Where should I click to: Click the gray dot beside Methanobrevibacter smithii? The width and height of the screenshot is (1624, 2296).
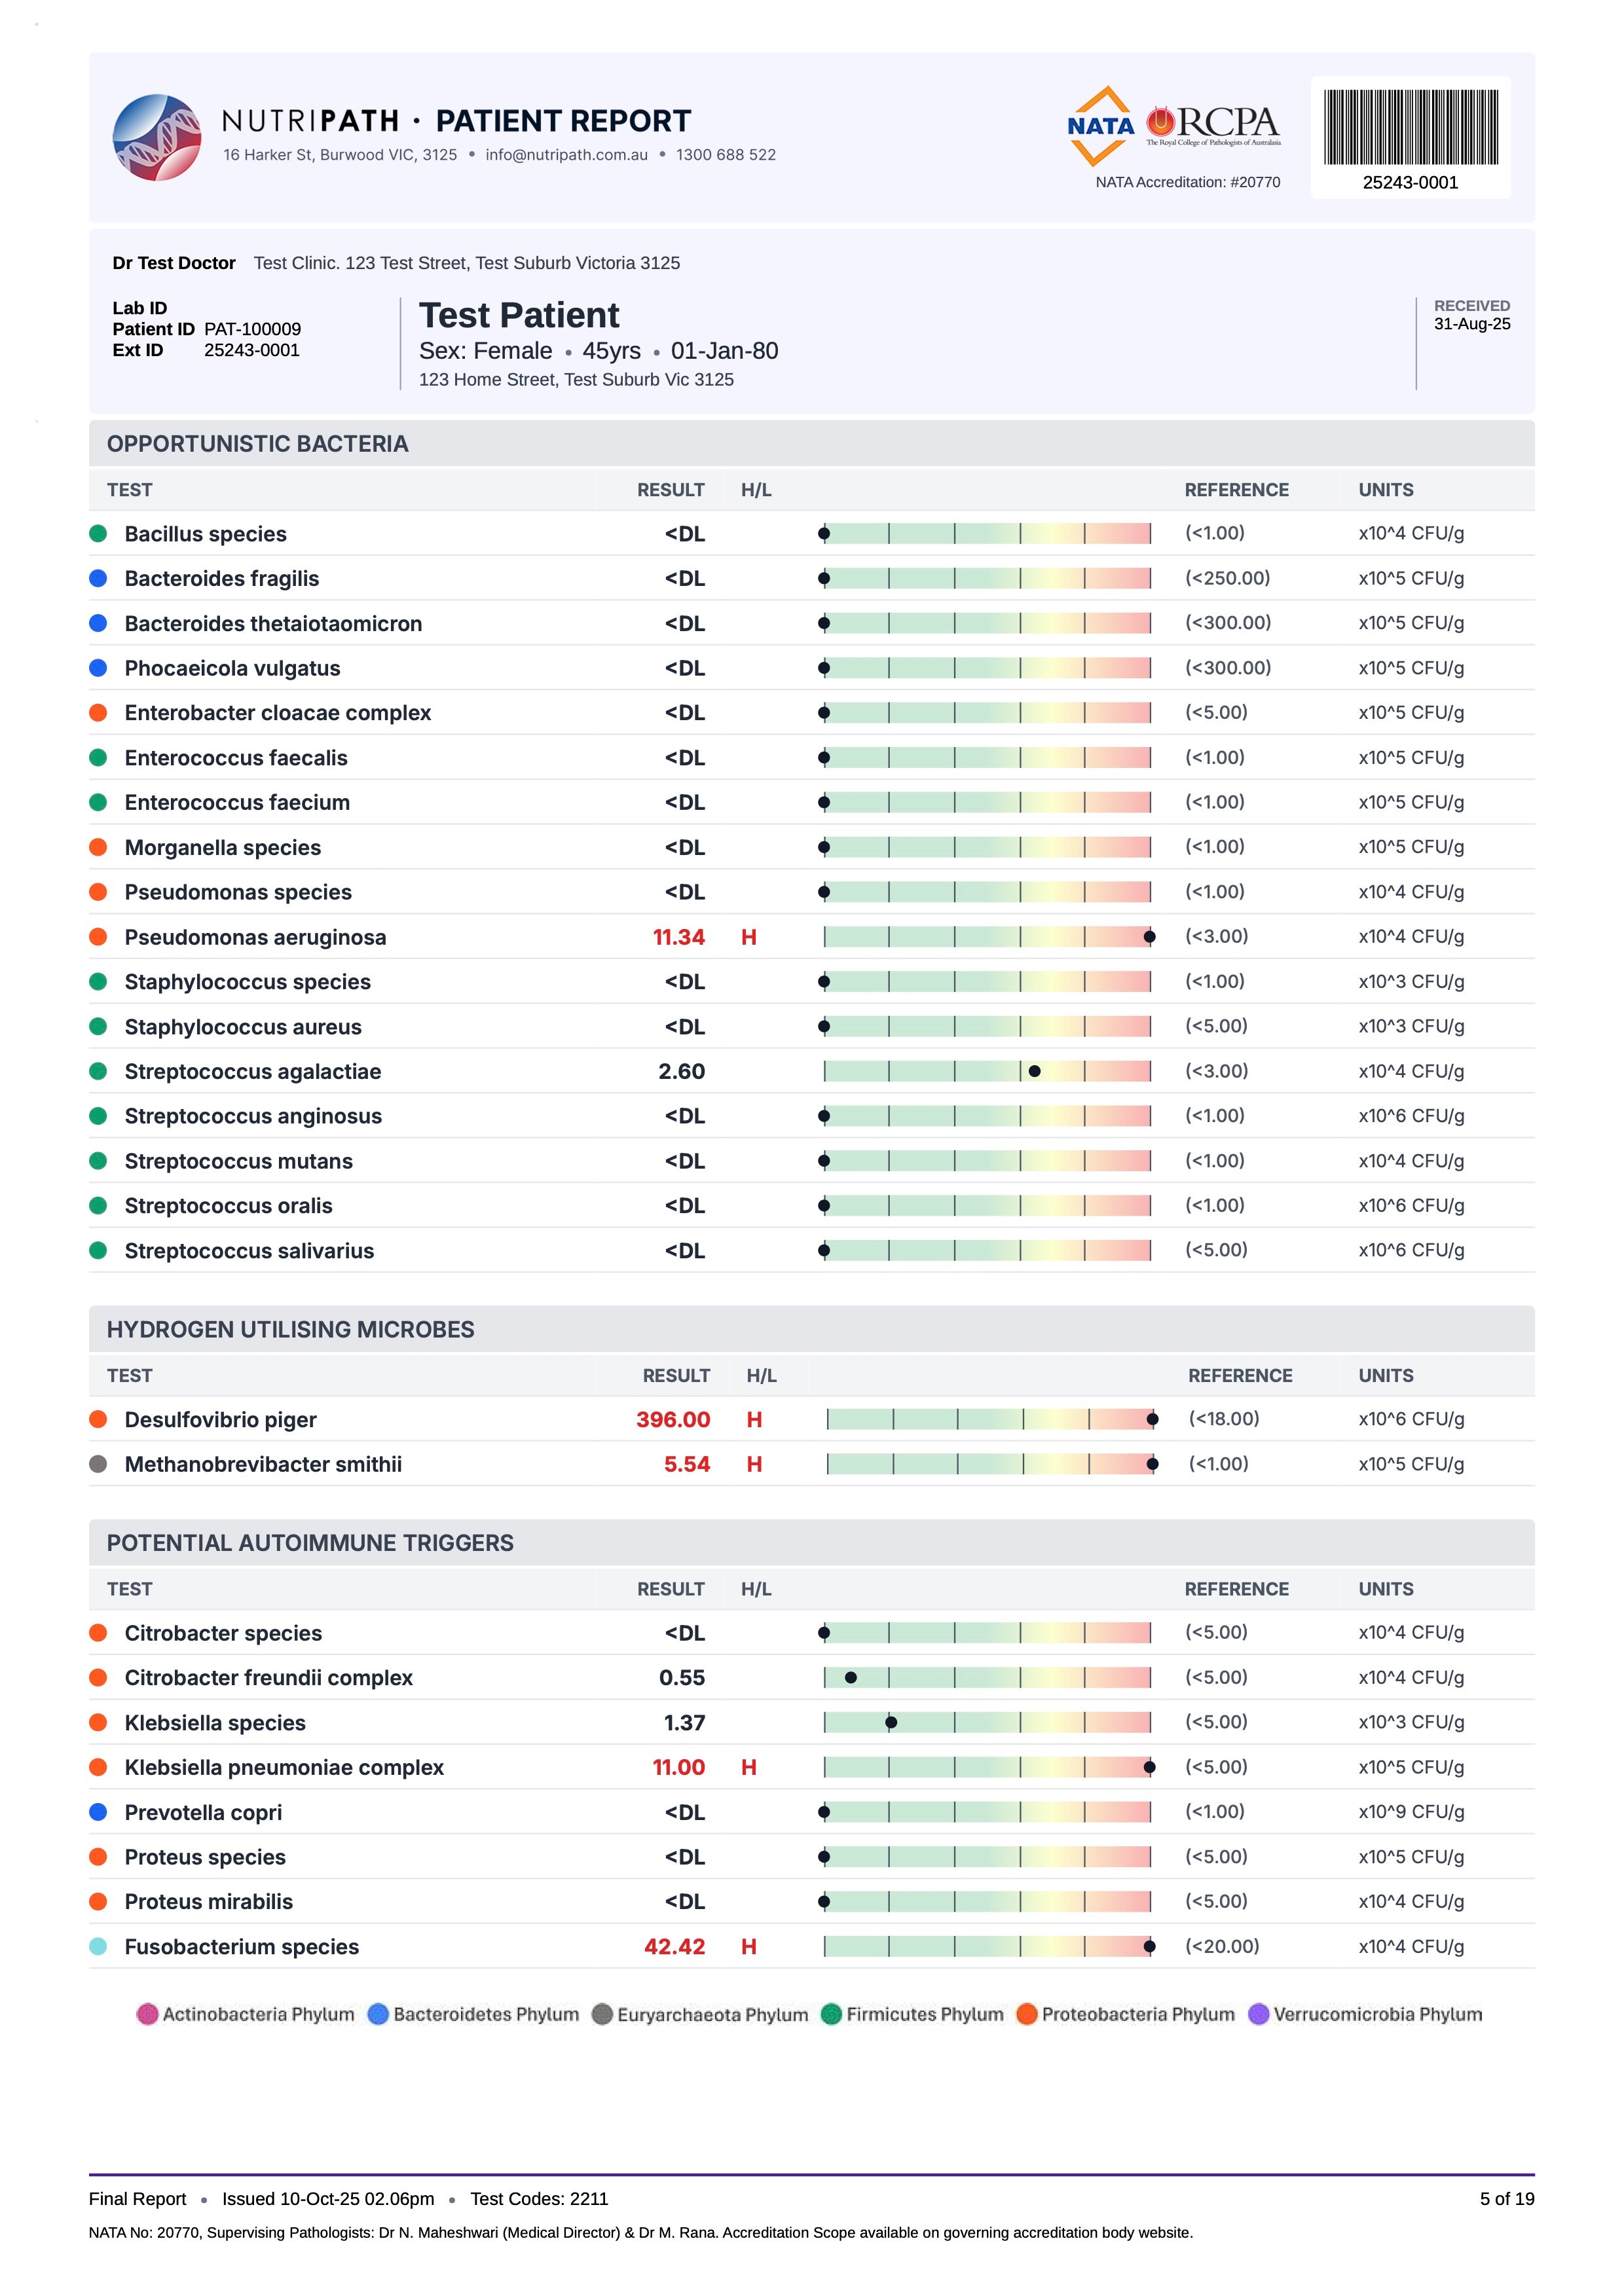pyautogui.click(x=98, y=1464)
